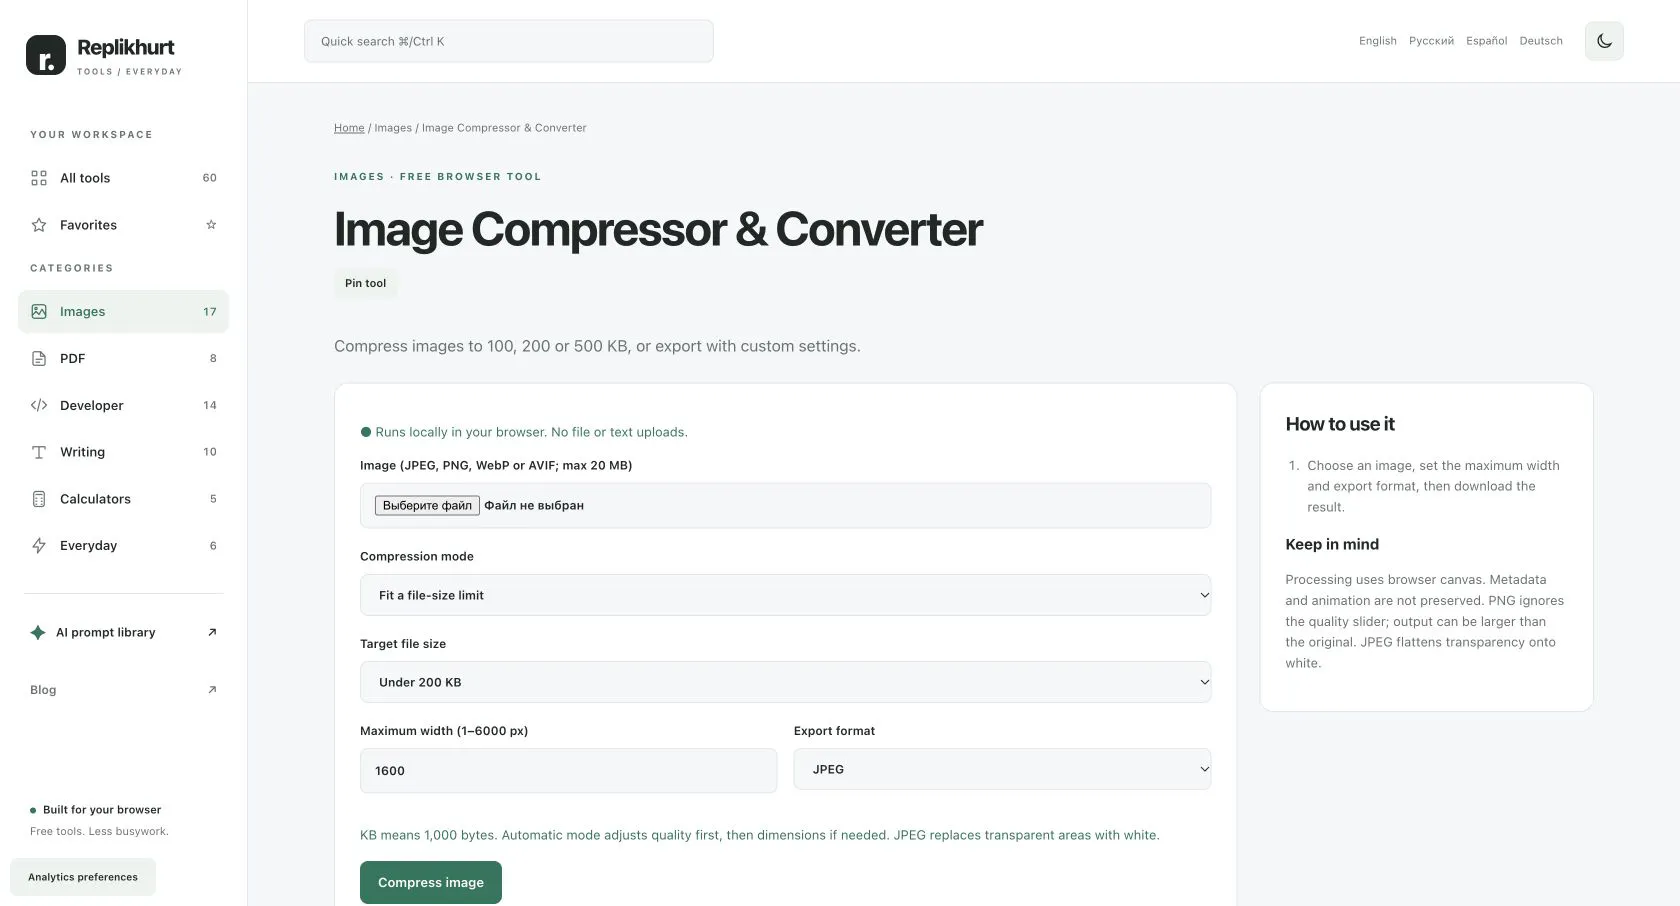
Task: Click the "Keep in mind" heading
Action: click(1332, 544)
